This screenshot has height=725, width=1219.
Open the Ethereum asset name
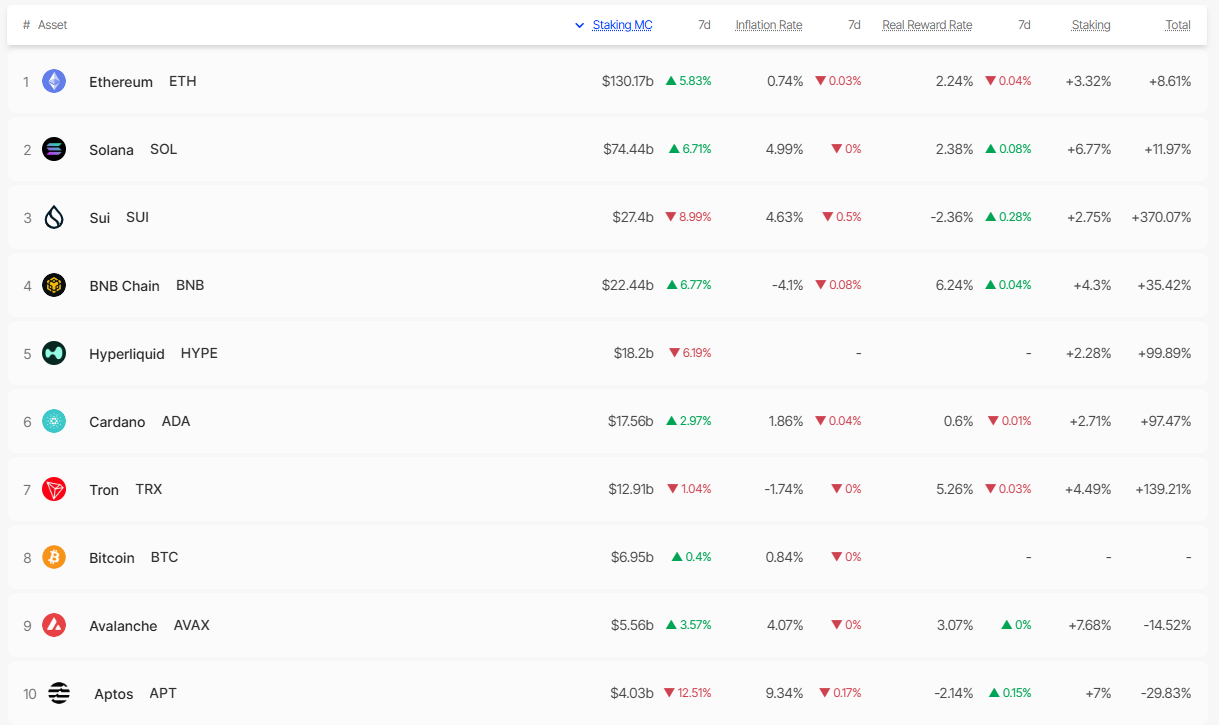point(121,82)
